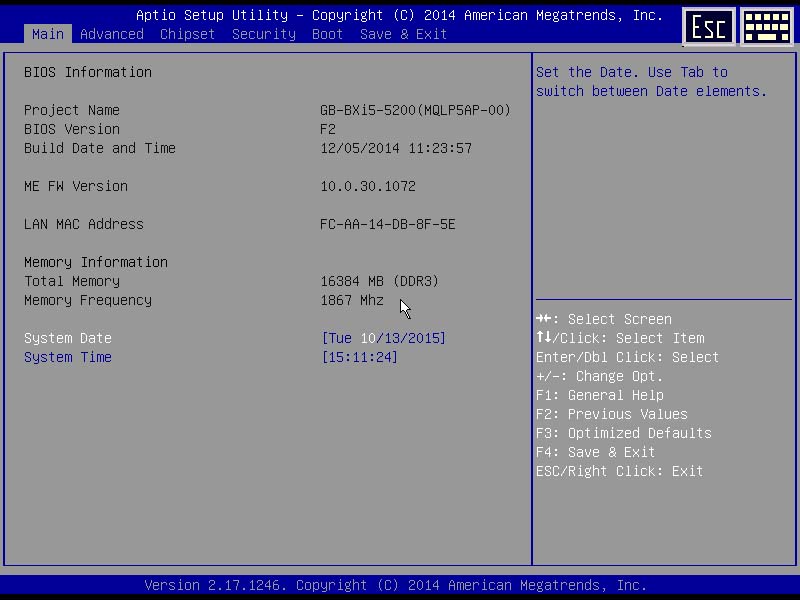Click the 'Select Screen' key hint
This screenshot has height=600, width=800.
pyautogui.click(x=604, y=319)
